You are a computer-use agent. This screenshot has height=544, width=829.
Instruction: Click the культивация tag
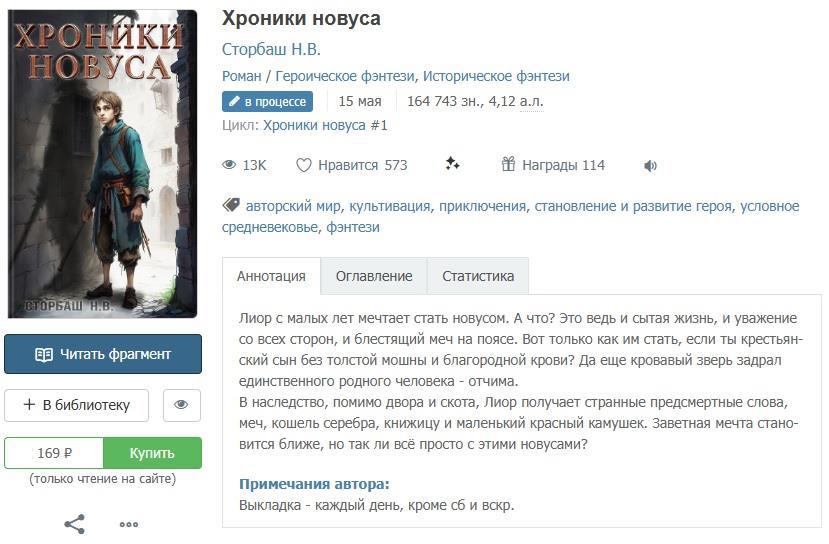pyautogui.click(x=390, y=206)
